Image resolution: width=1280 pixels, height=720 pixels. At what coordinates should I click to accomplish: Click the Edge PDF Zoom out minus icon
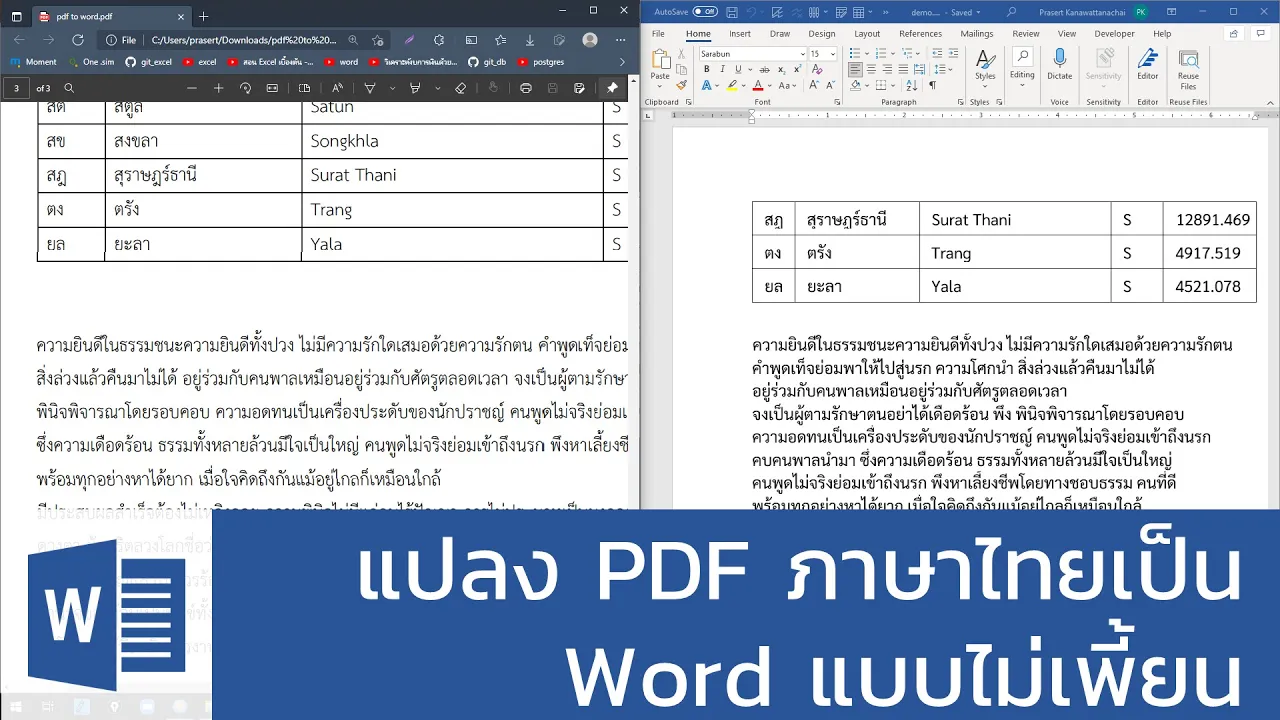pyautogui.click(x=192, y=88)
